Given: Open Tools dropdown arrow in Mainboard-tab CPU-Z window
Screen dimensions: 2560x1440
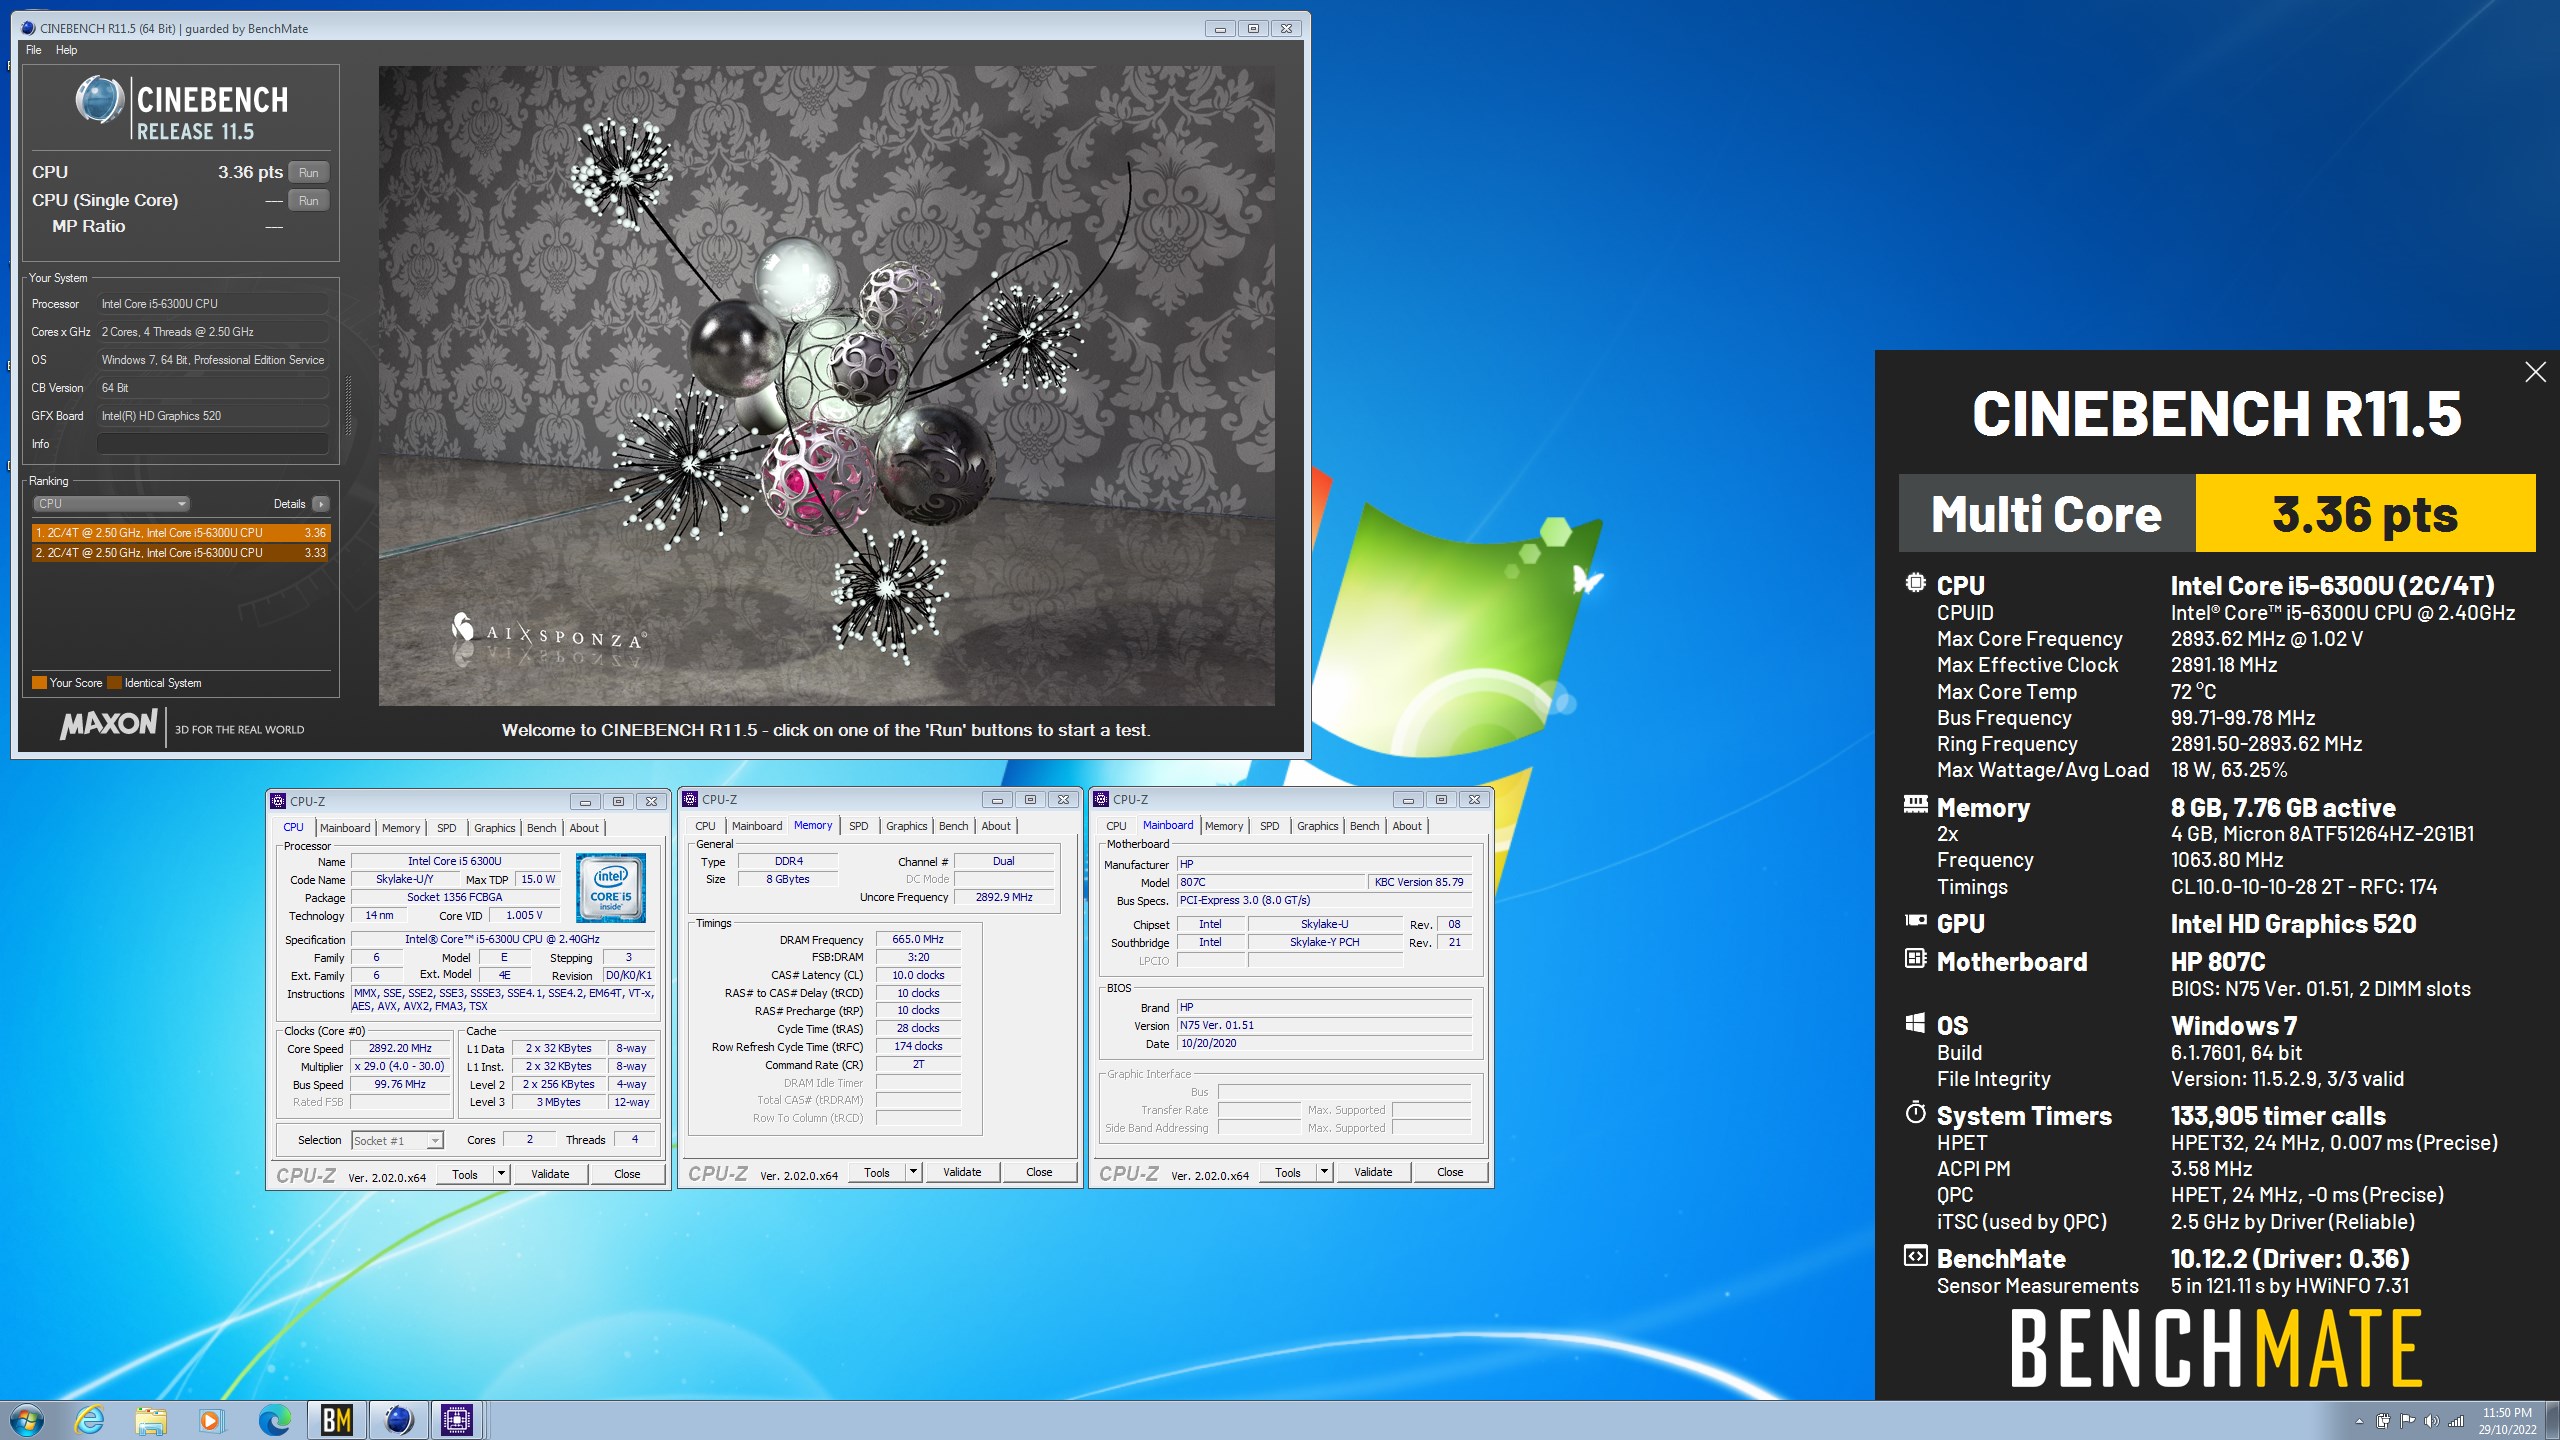Looking at the screenshot, I should click(1324, 1172).
